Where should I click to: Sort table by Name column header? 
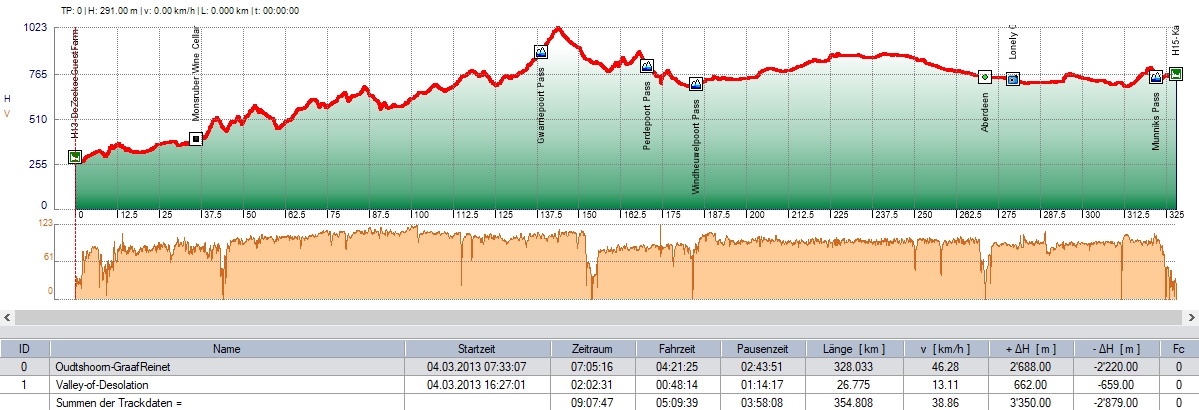pyautogui.click(x=232, y=348)
